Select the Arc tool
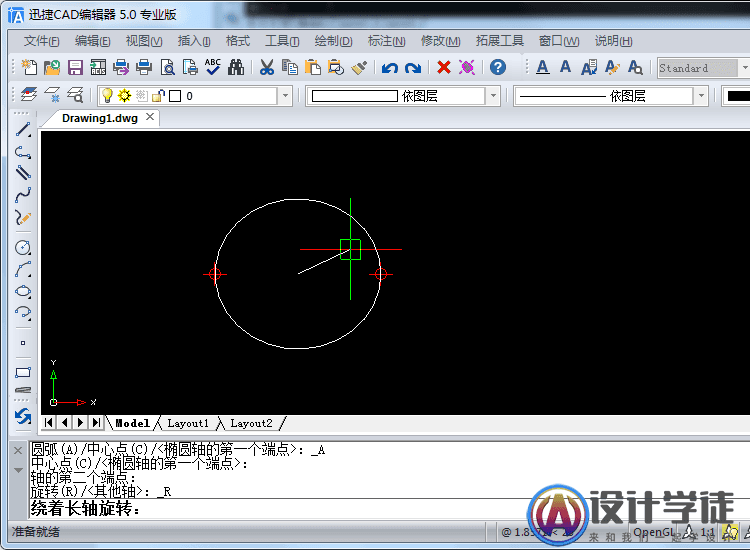This screenshot has width=750, height=550. pos(23,269)
